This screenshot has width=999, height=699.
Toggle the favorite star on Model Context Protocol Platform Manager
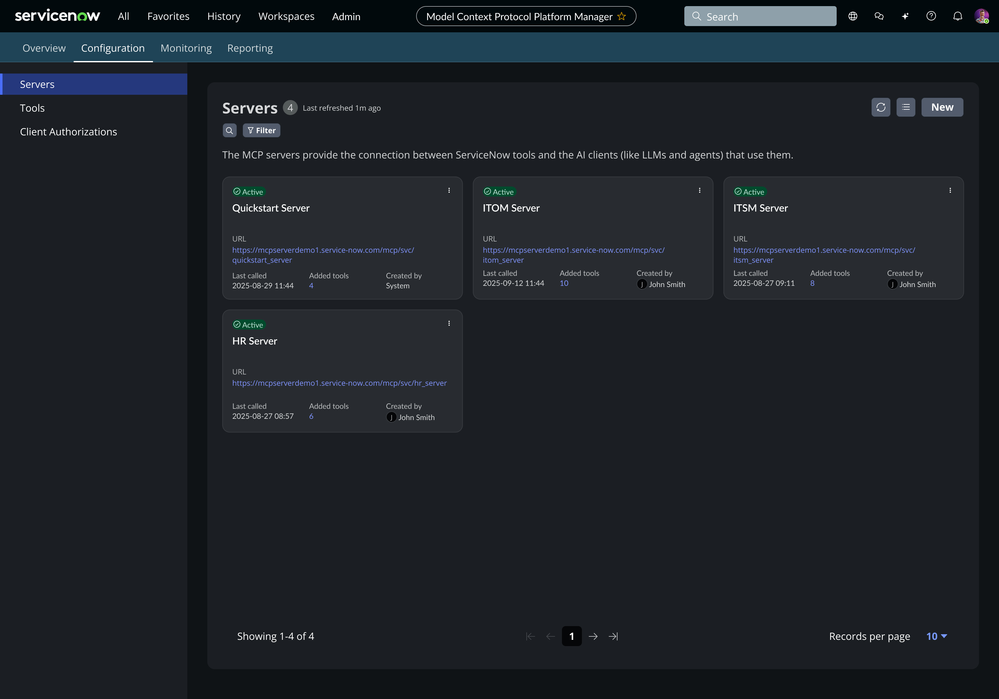(620, 14)
